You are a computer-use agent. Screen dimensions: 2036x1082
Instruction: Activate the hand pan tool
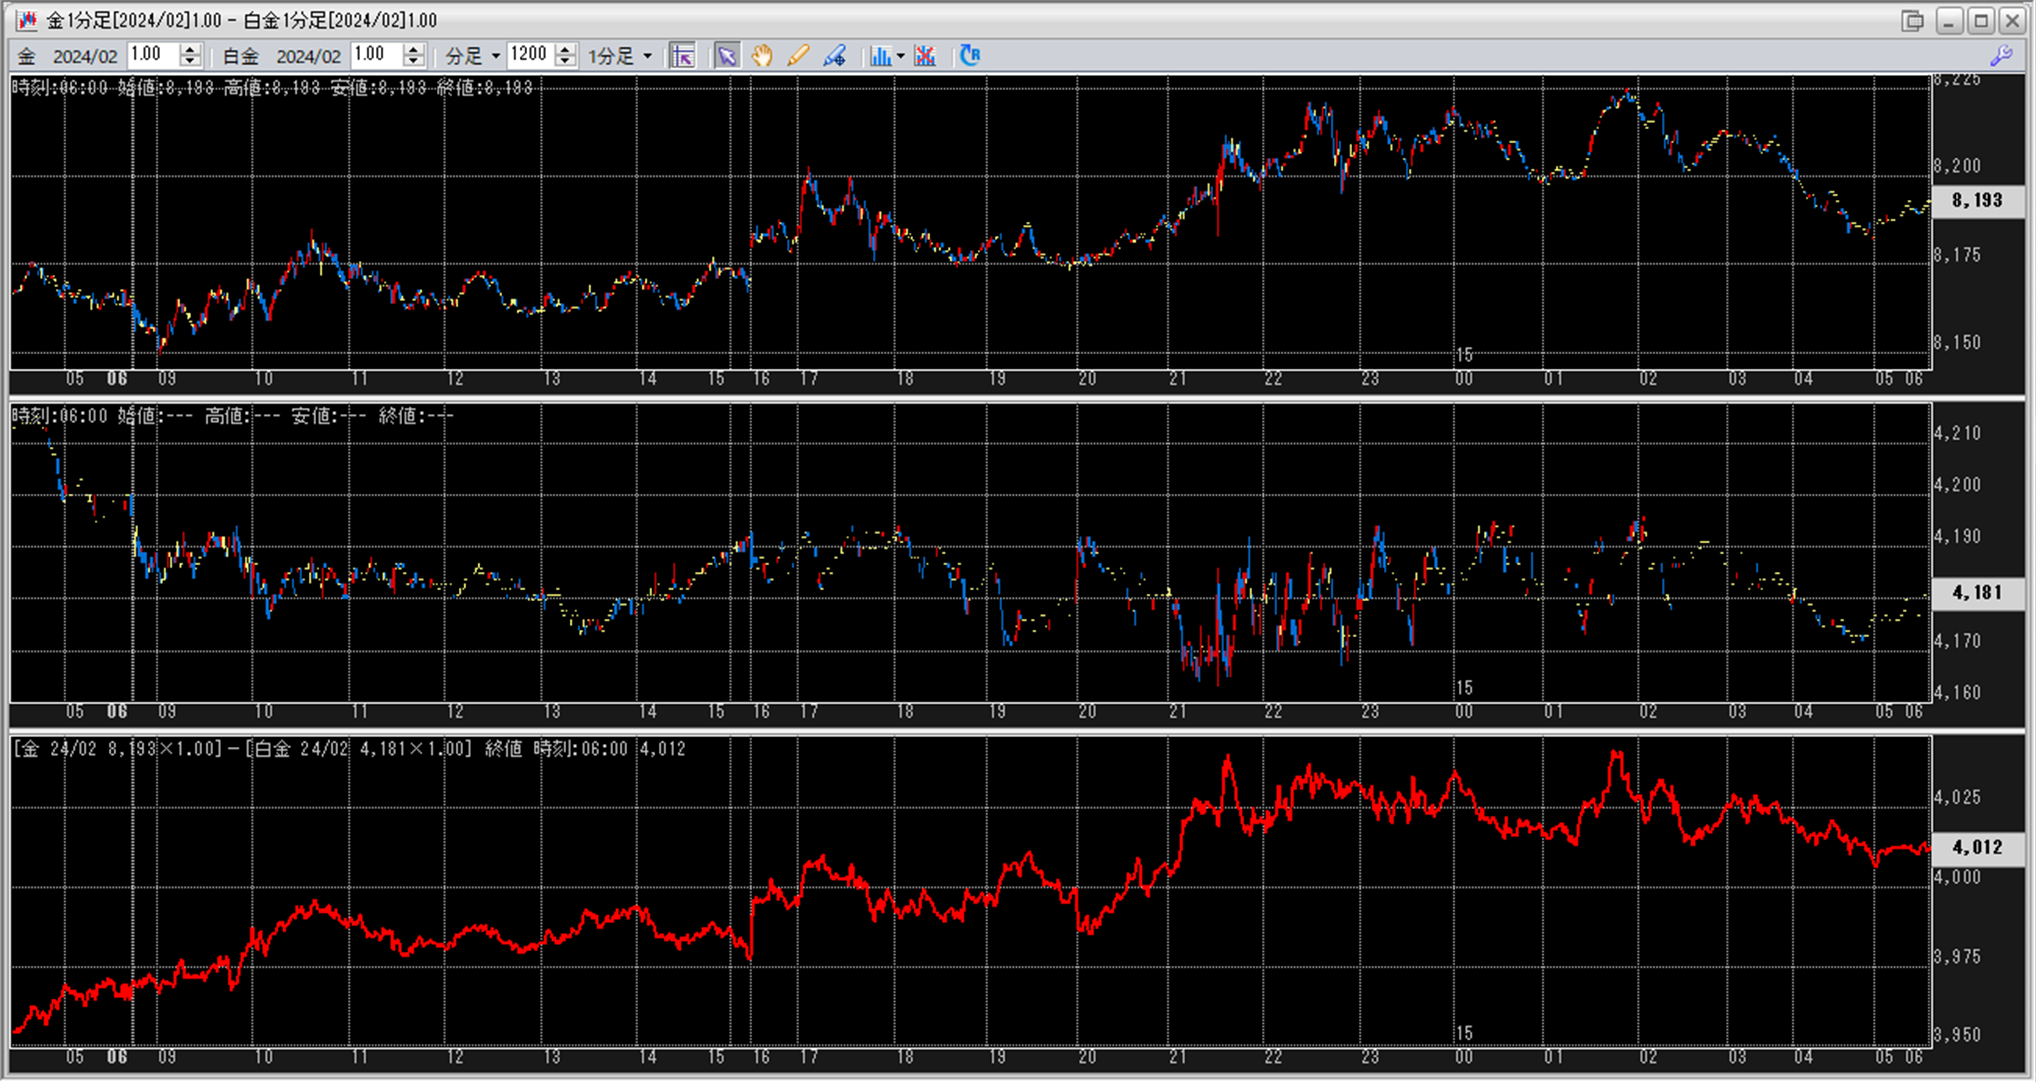click(762, 56)
